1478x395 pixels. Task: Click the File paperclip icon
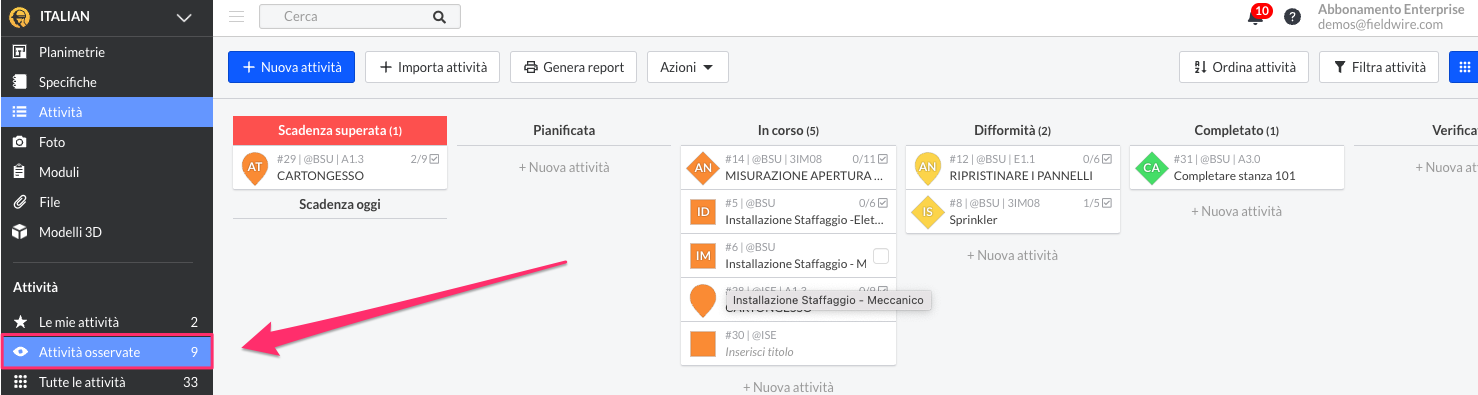(19, 202)
